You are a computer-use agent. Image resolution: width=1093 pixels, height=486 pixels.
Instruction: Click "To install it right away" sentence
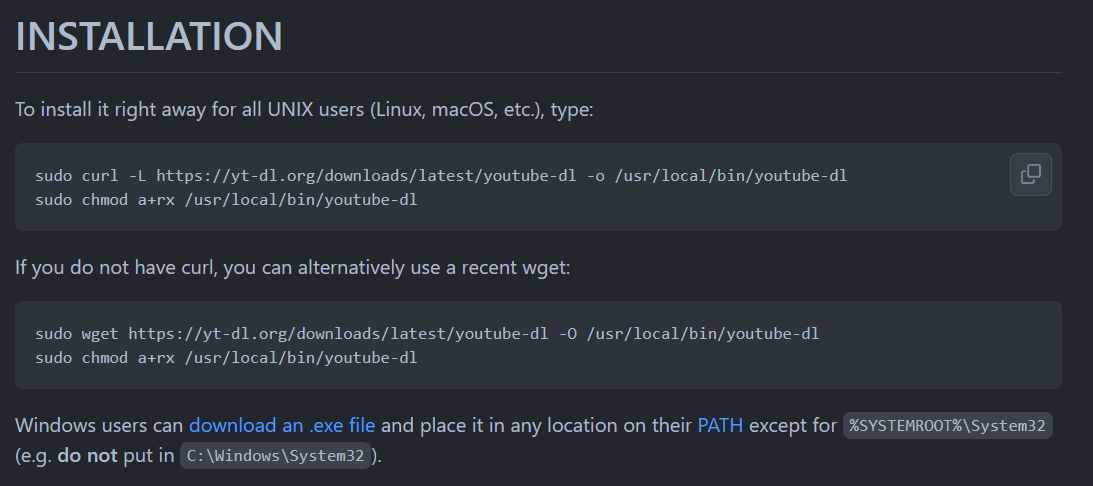point(304,110)
